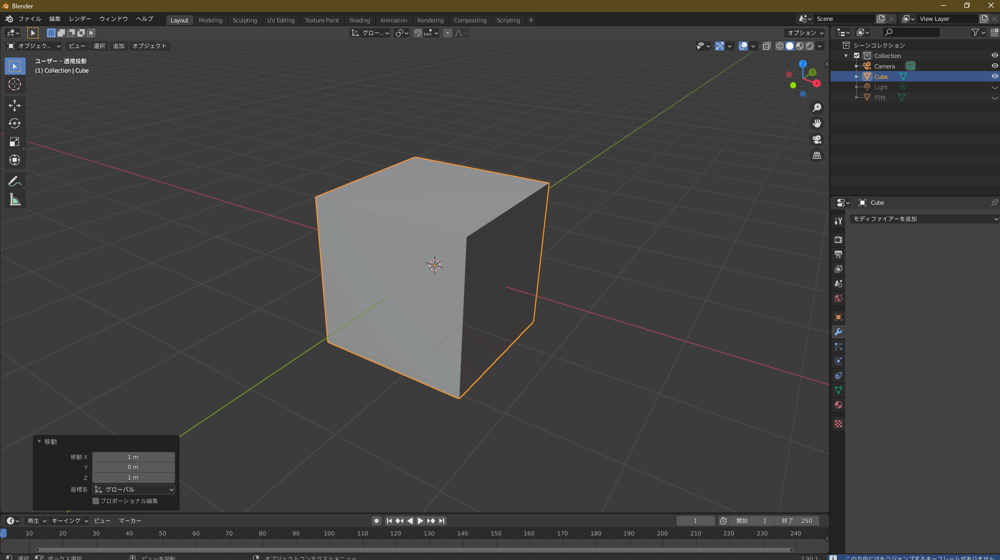
Task: Open the Options dropdown in viewport
Action: click(x=805, y=33)
